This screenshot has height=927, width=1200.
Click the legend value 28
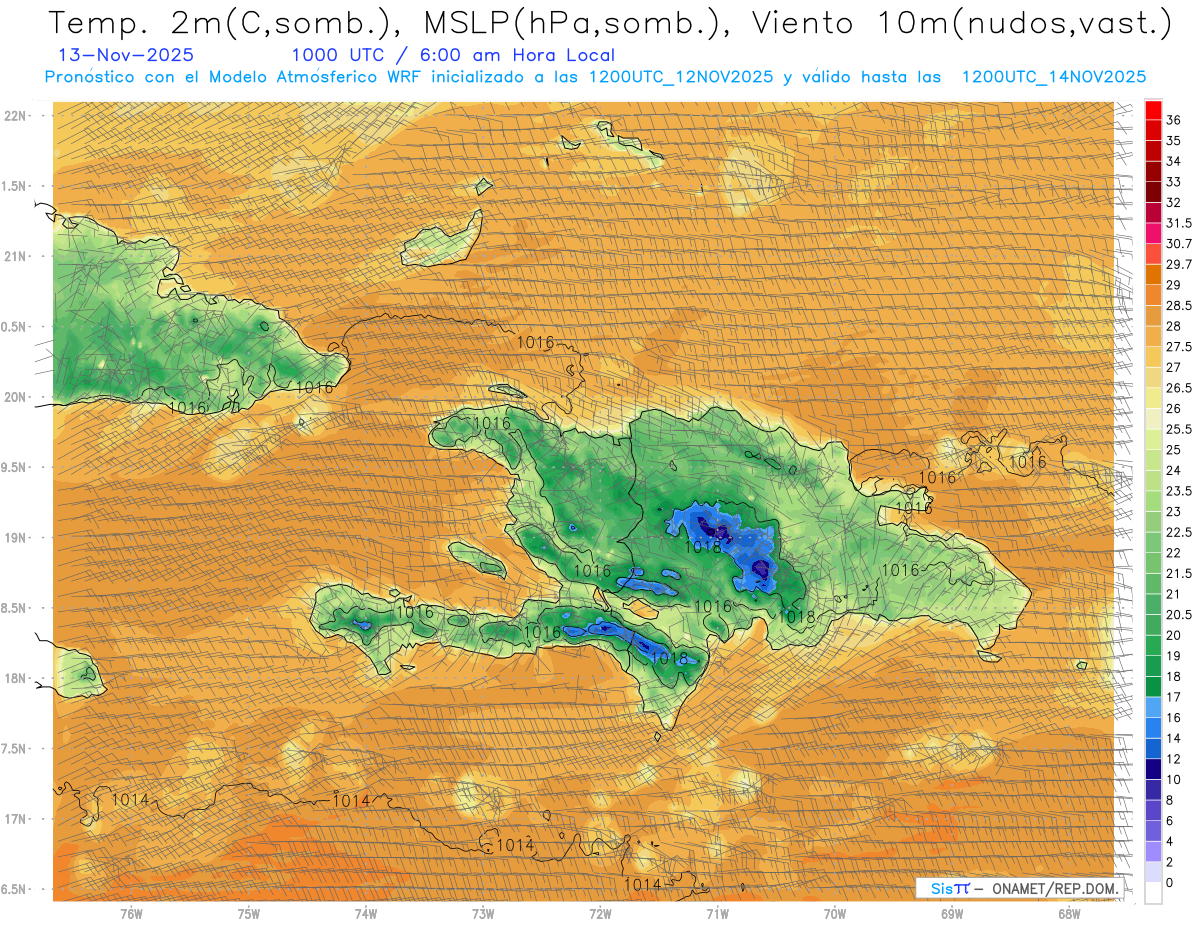[1174, 327]
